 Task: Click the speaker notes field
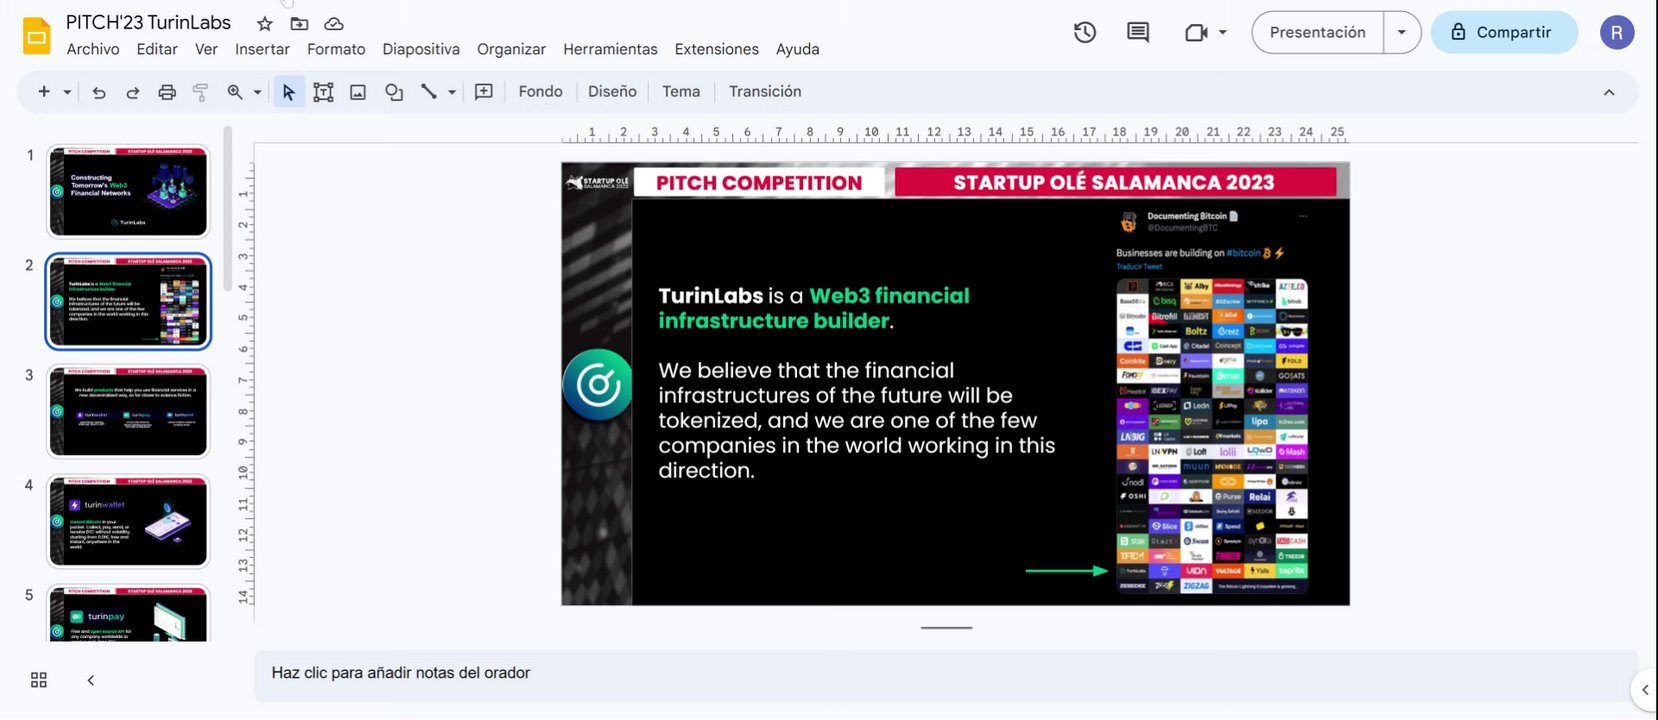tap(946, 674)
